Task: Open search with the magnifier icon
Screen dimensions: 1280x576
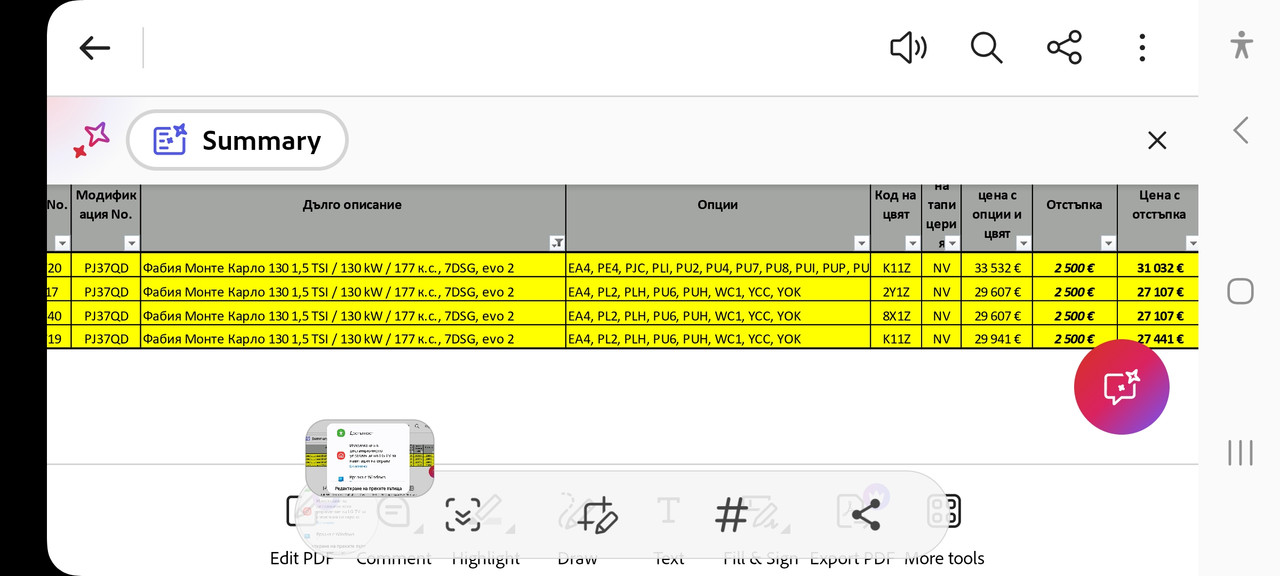Action: [986, 48]
